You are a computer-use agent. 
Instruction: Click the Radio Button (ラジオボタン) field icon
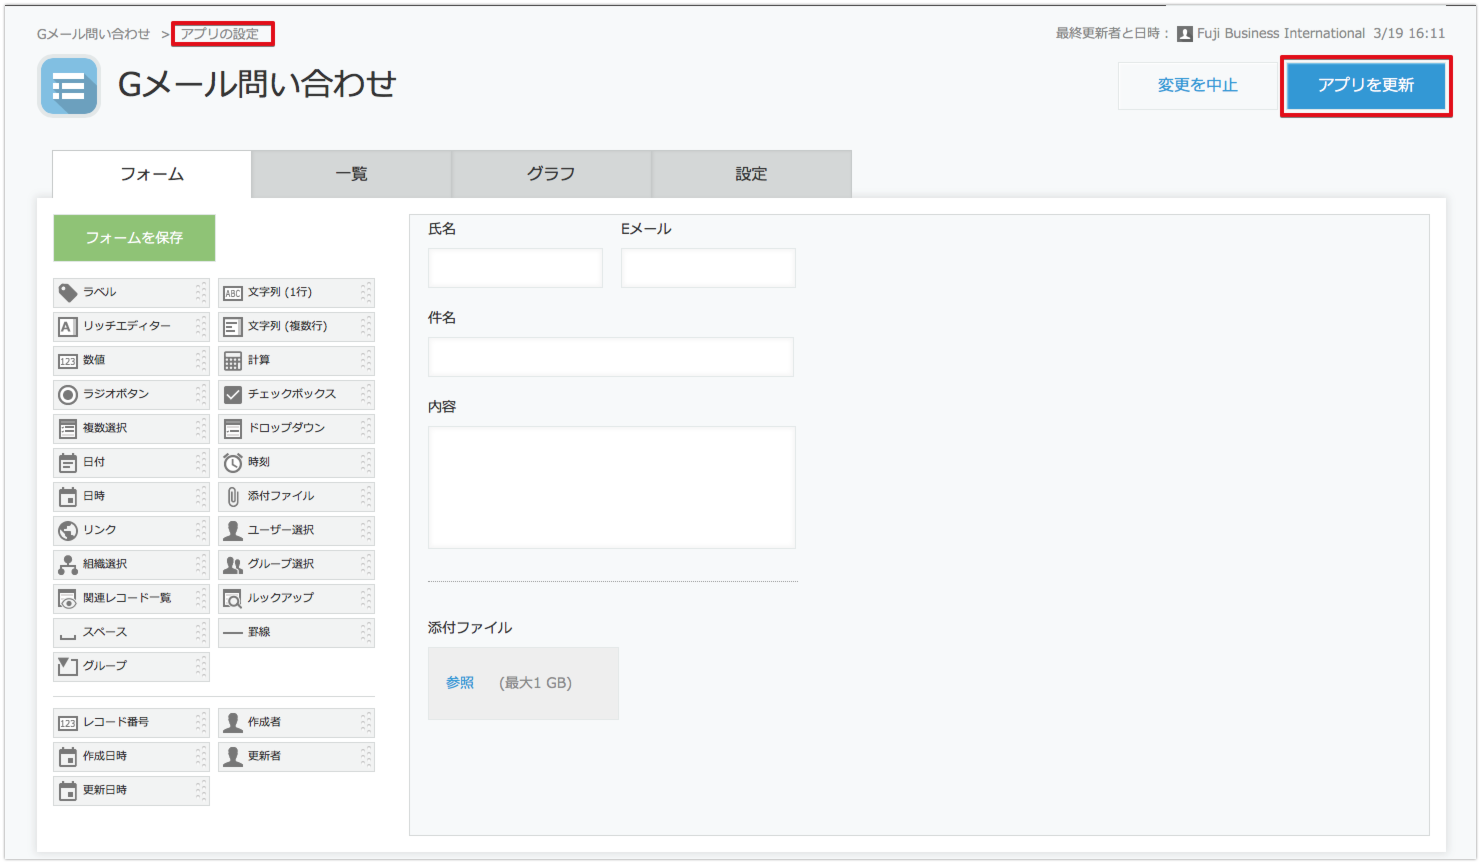[x=68, y=394]
